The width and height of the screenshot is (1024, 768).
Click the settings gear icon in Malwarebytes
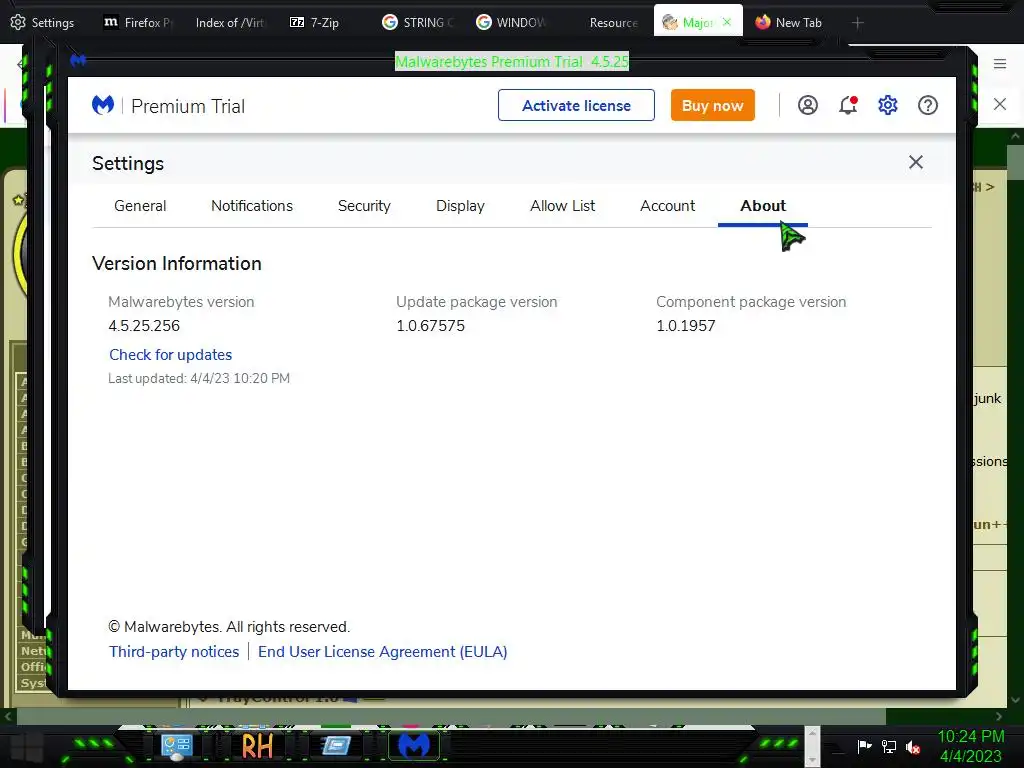click(x=888, y=105)
